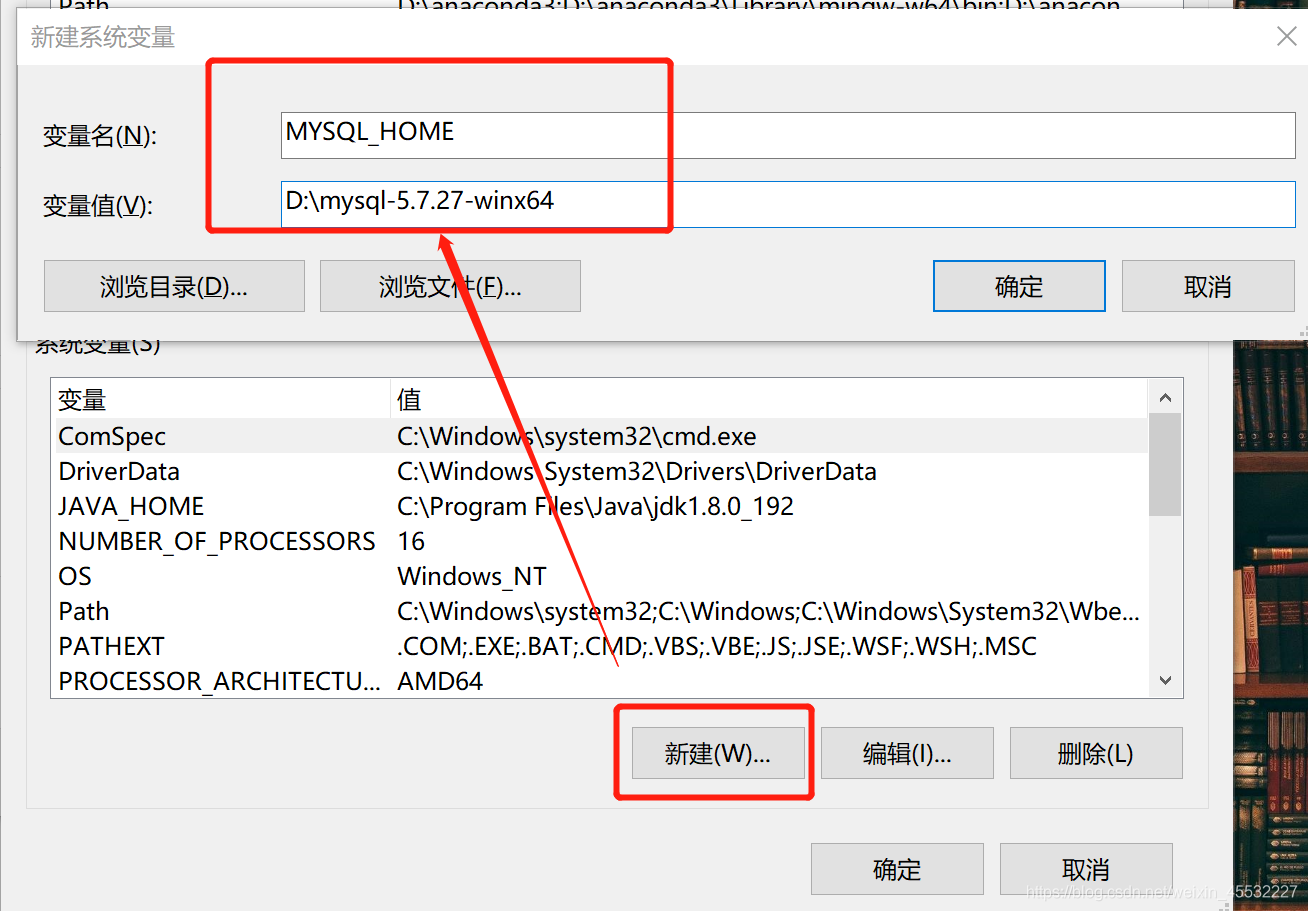
Task: Select the PATHEXT variable row
Action: tap(599, 646)
